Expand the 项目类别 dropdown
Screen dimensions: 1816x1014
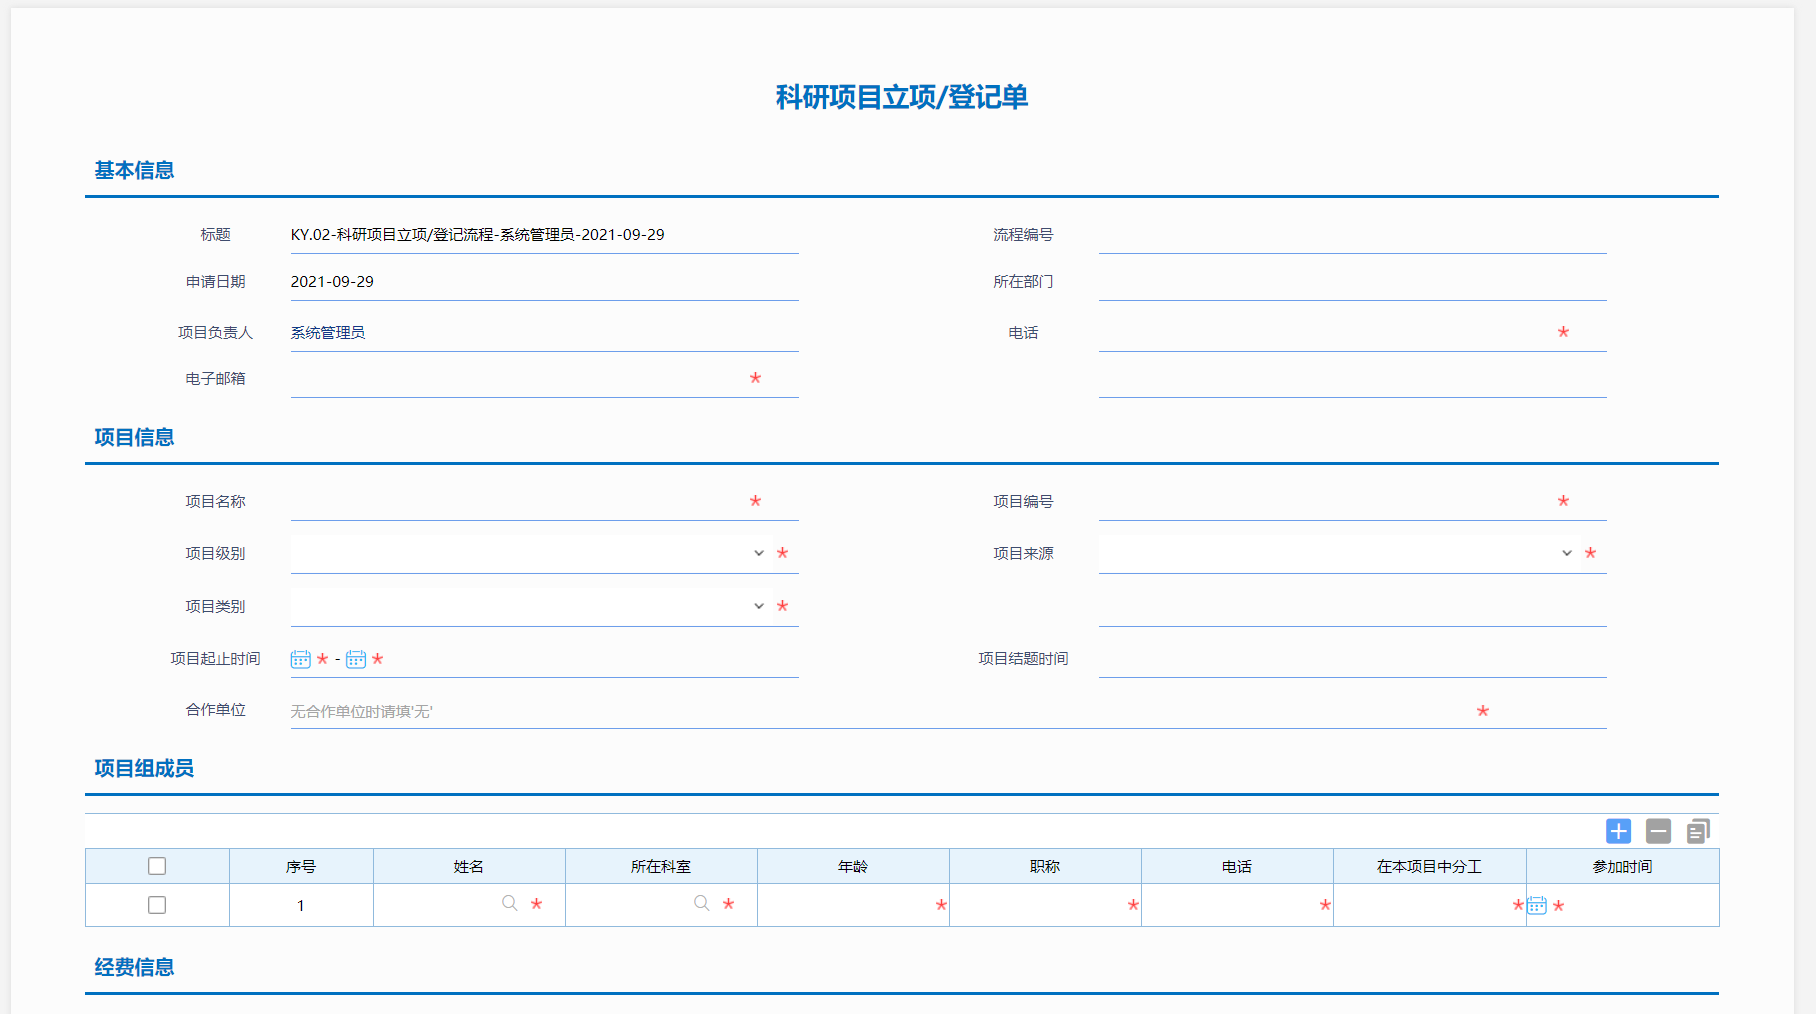759,606
